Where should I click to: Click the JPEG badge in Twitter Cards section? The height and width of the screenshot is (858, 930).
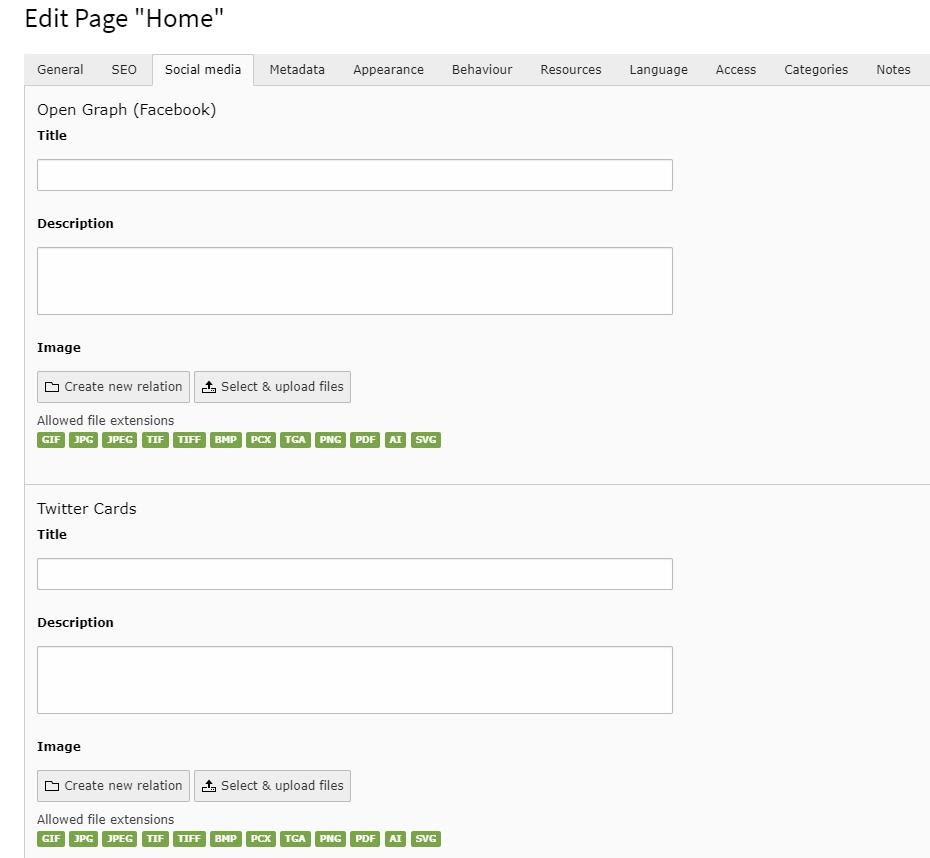pos(119,838)
